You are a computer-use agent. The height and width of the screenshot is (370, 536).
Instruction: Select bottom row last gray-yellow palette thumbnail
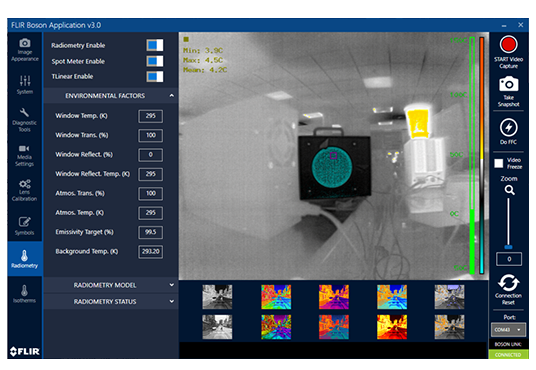coord(449,327)
